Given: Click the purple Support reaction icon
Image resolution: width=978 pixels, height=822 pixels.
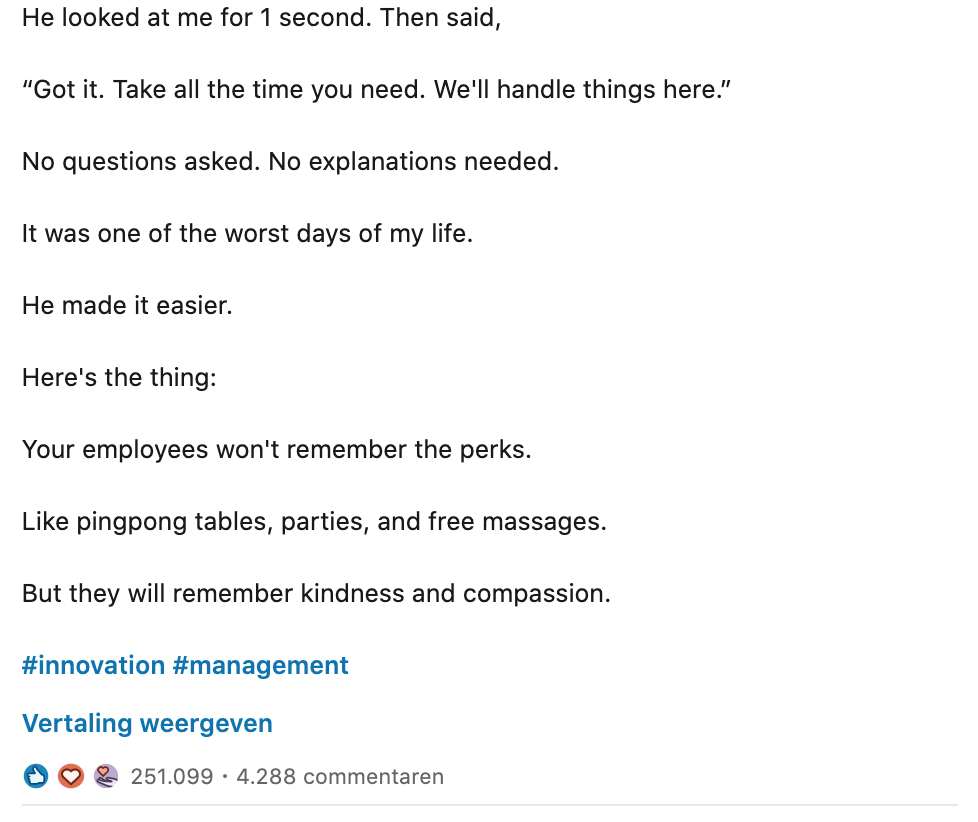Looking at the screenshot, I should 106,776.
